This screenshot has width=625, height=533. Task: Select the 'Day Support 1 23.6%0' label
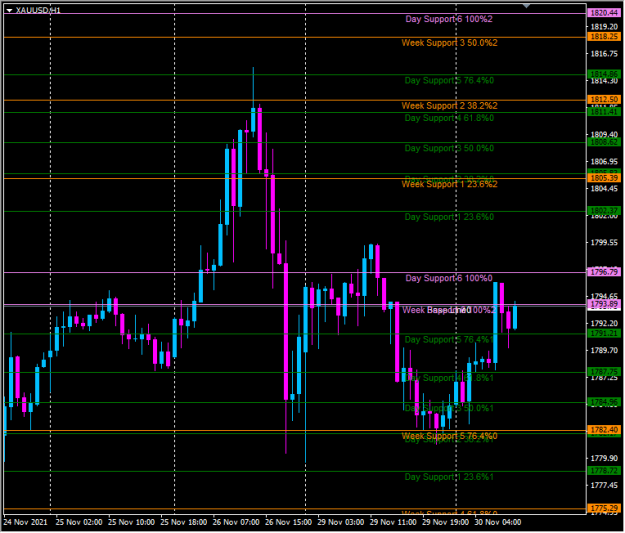point(449,217)
